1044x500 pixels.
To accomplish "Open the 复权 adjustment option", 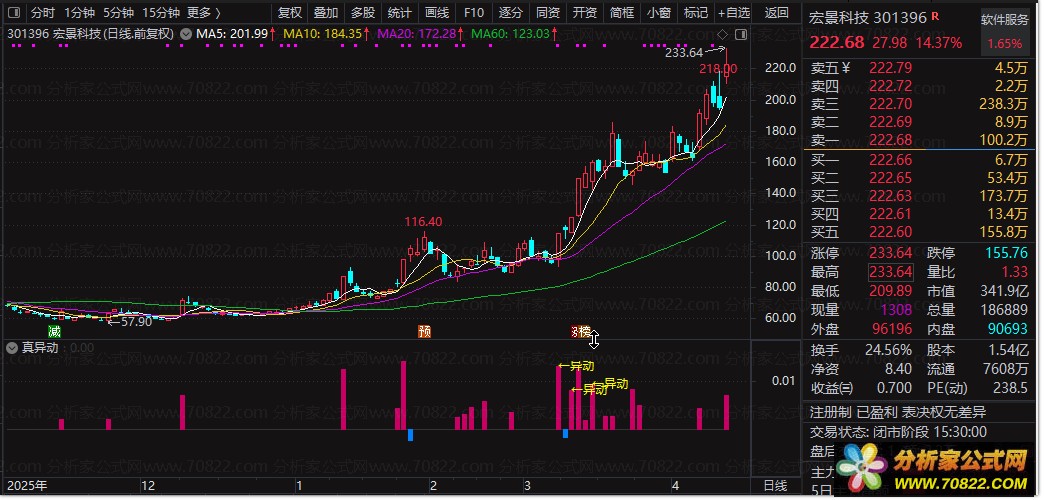I will coord(290,12).
